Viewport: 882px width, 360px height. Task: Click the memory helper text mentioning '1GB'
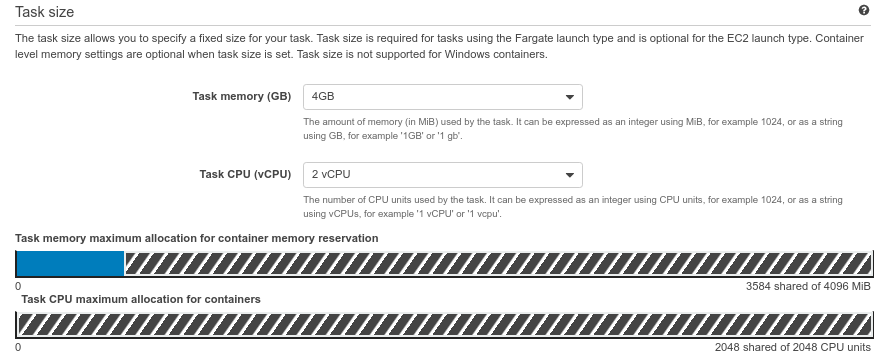click(573, 129)
